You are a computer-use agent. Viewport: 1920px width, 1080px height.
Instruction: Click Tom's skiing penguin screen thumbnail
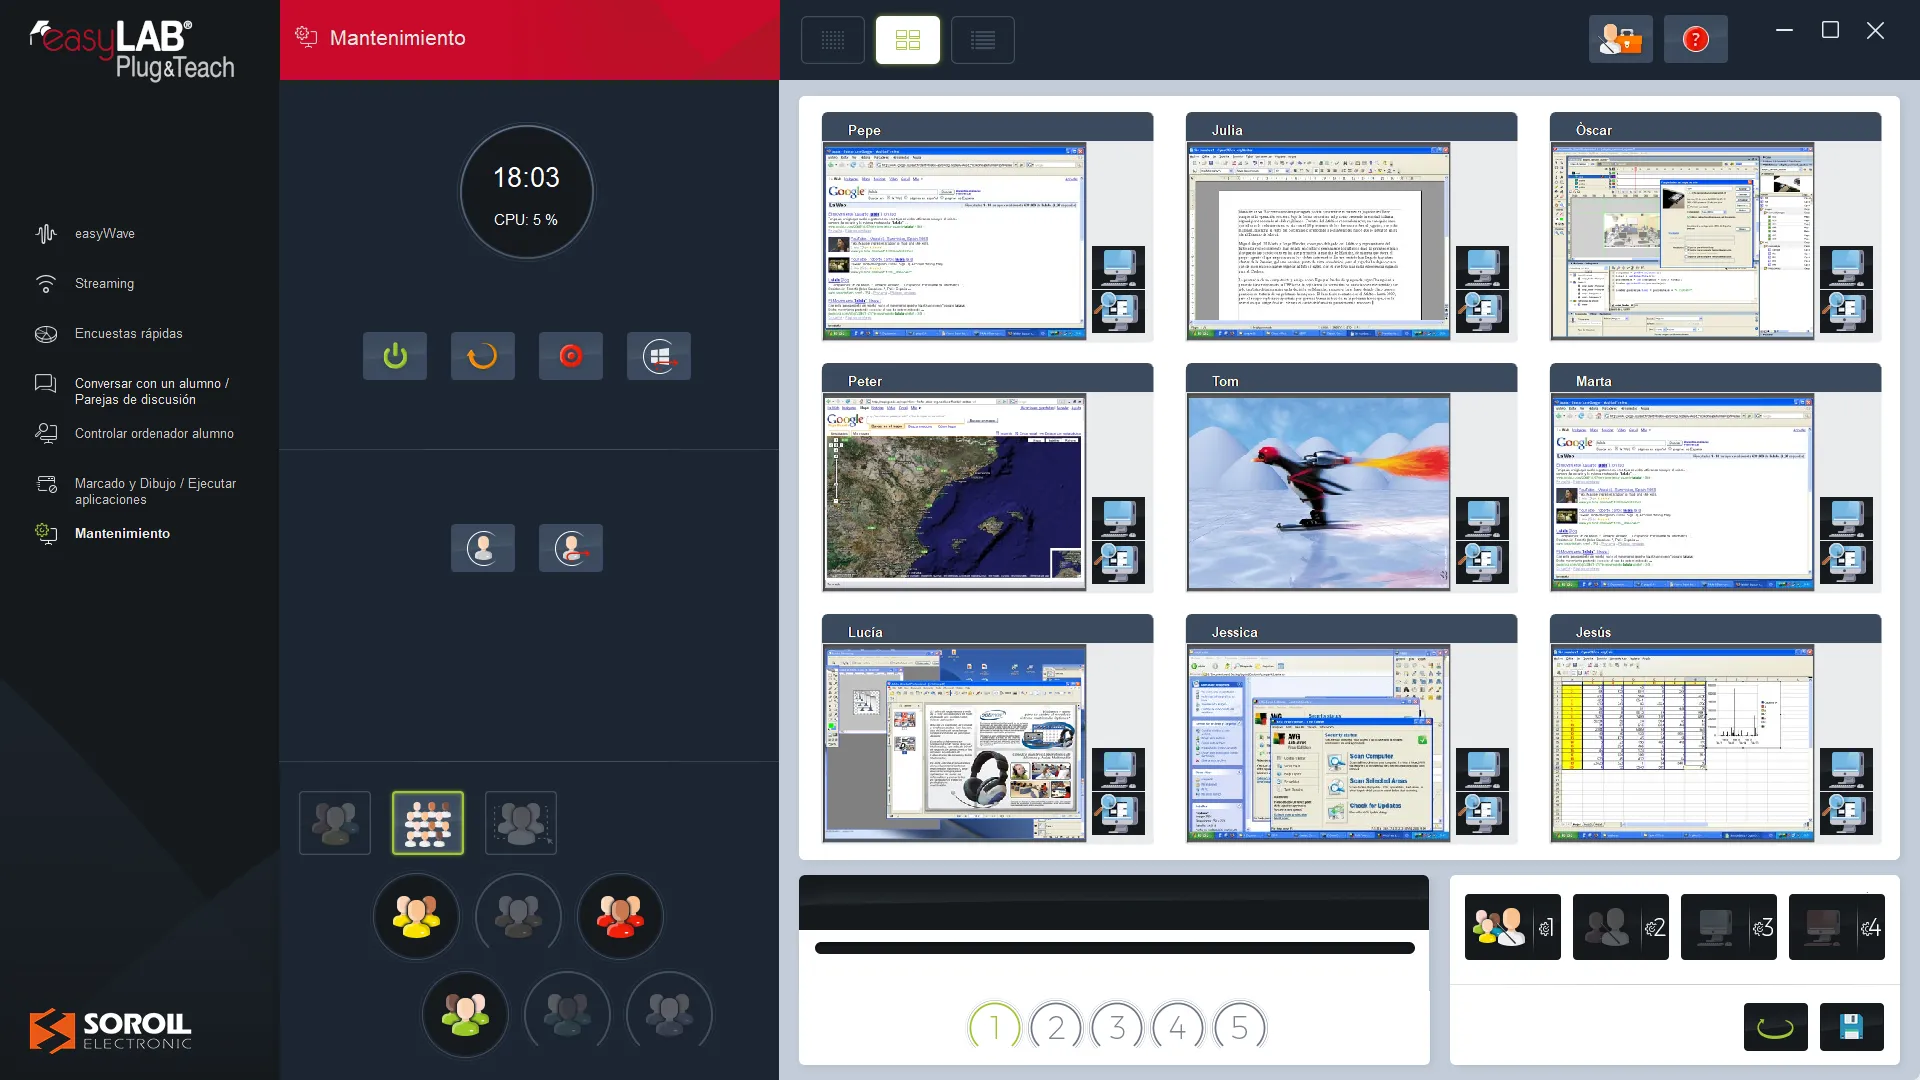(x=1318, y=492)
